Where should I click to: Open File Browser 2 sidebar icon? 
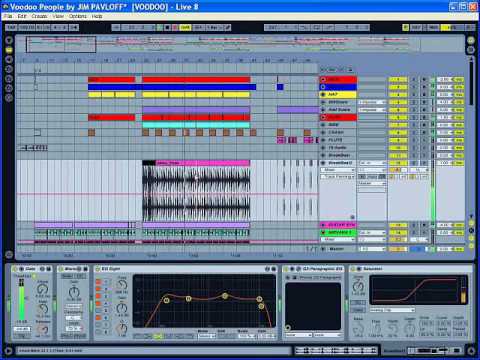[9, 79]
